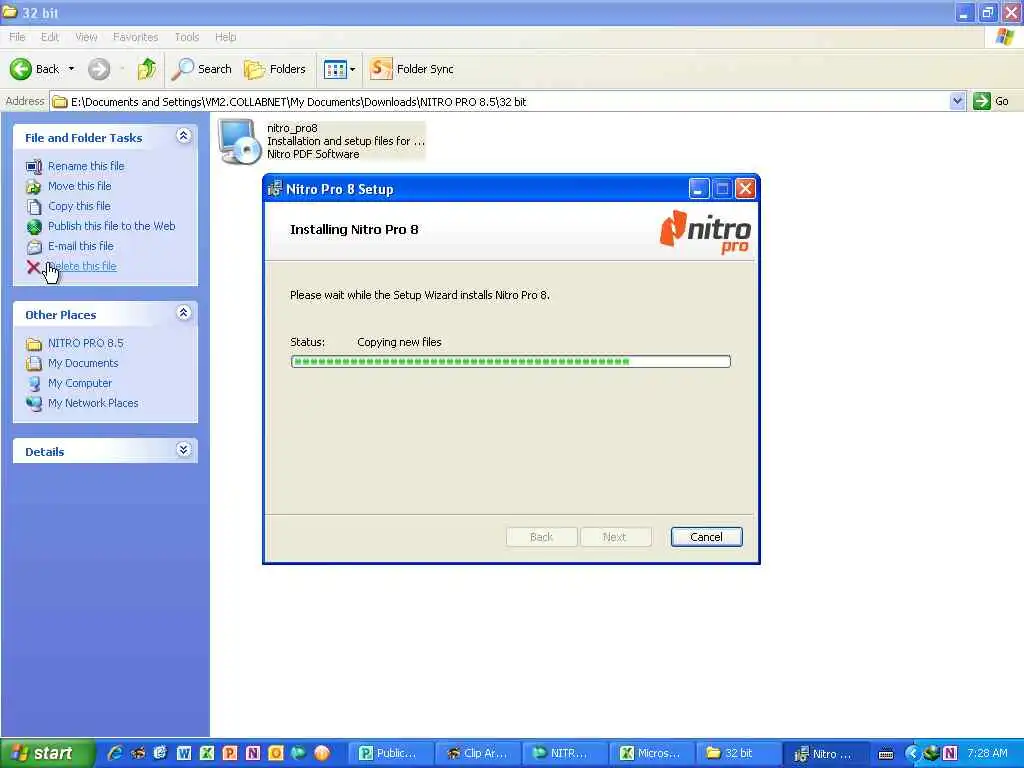Expand hidden system tray icons arrow
1024x768 pixels.
tap(911, 754)
